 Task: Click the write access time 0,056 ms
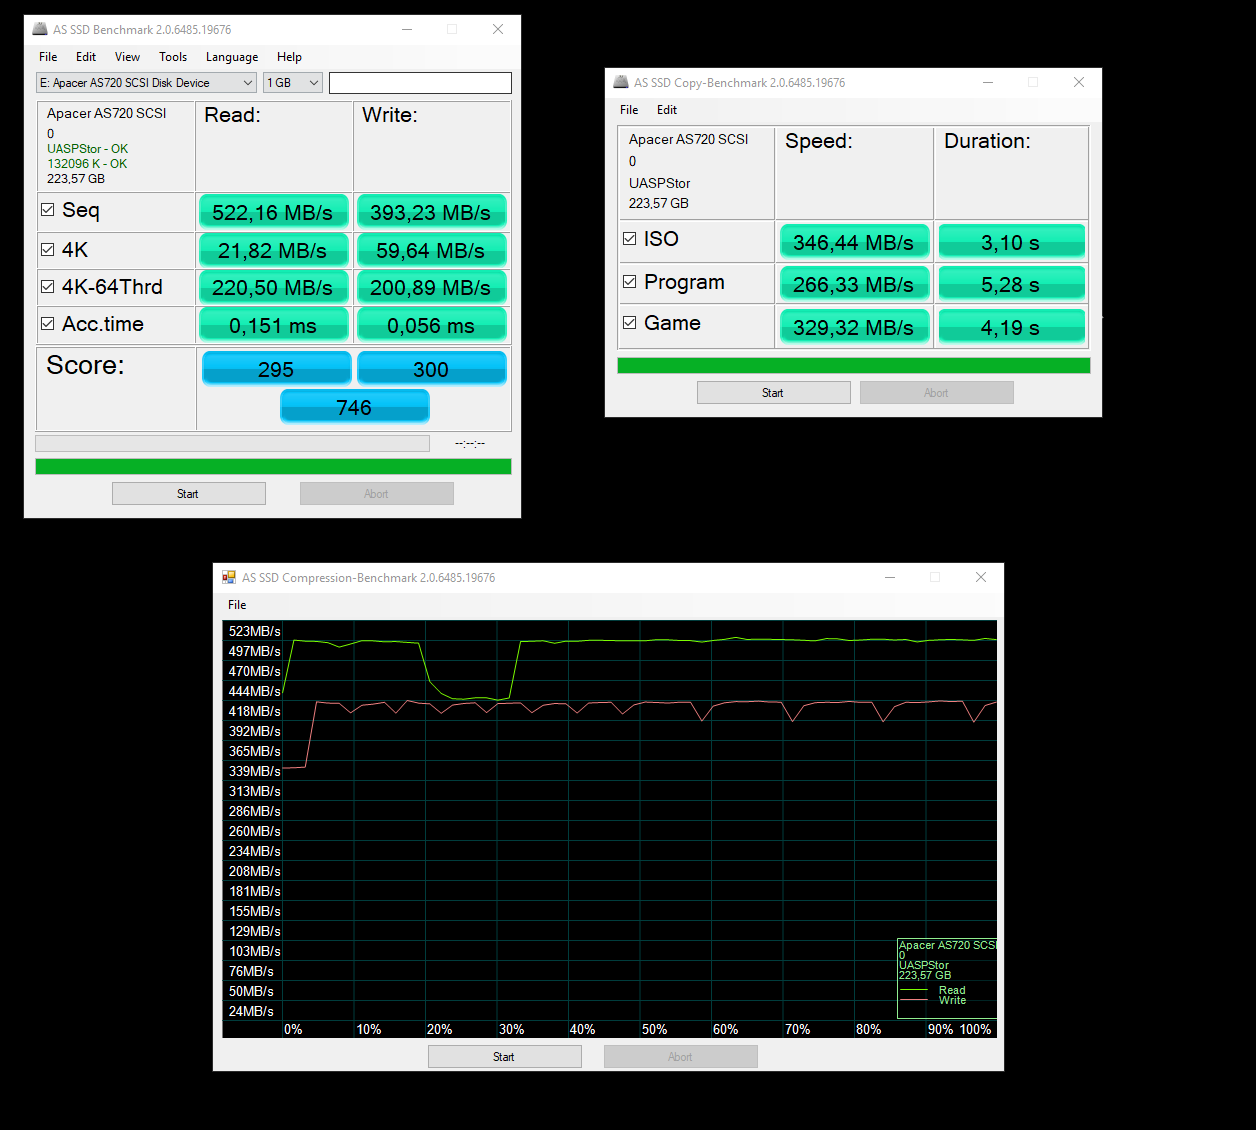(x=432, y=325)
